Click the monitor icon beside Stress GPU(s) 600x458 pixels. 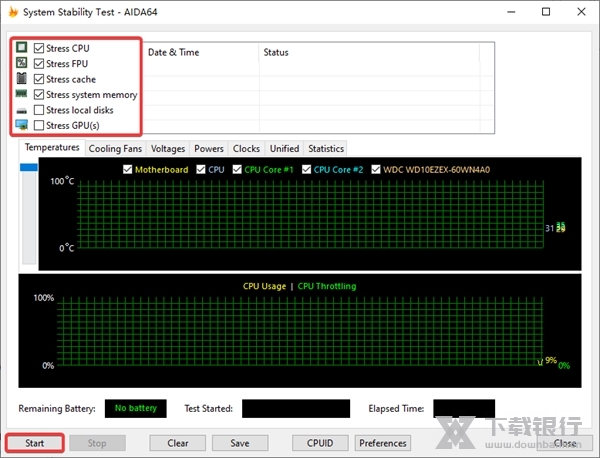click(21, 126)
